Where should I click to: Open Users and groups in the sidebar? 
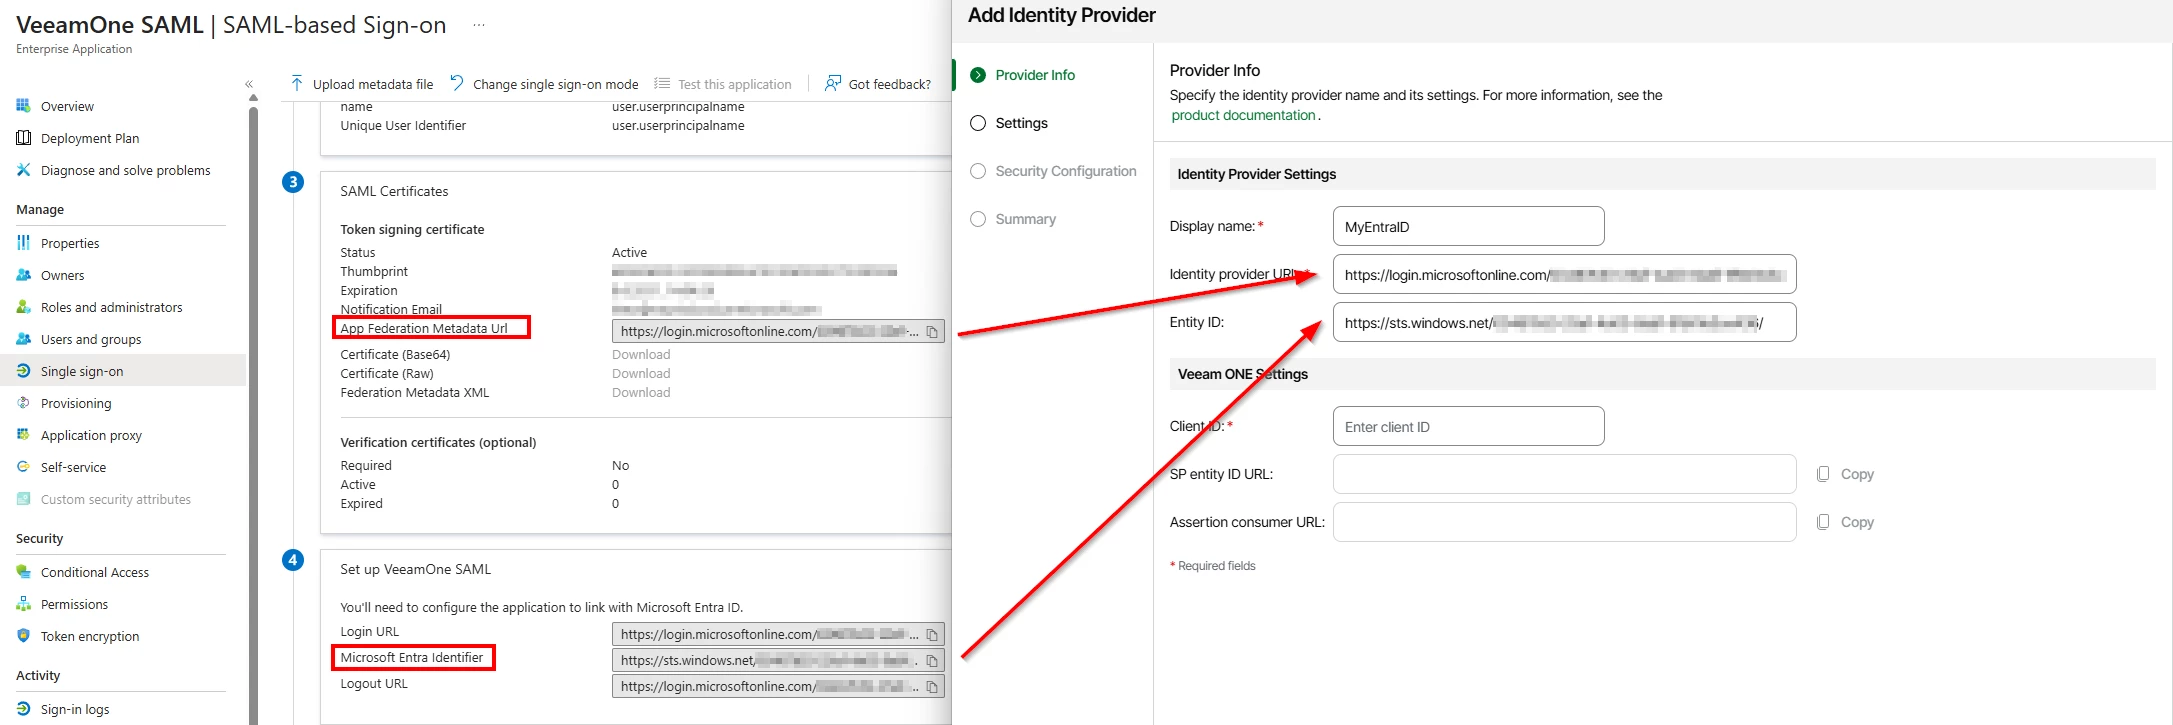point(91,339)
